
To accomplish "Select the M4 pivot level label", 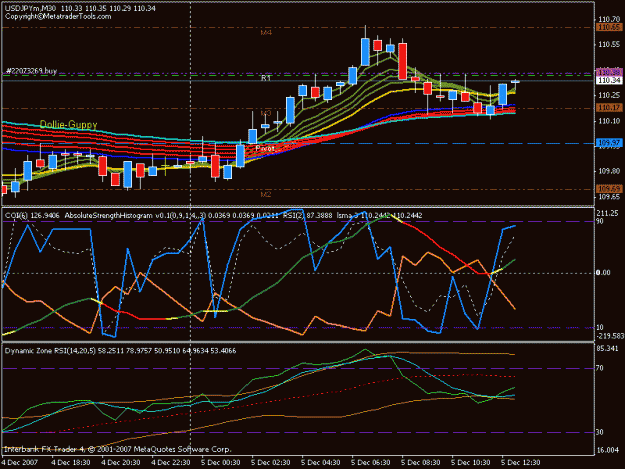I will pyautogui.click(x=266, y=33).
